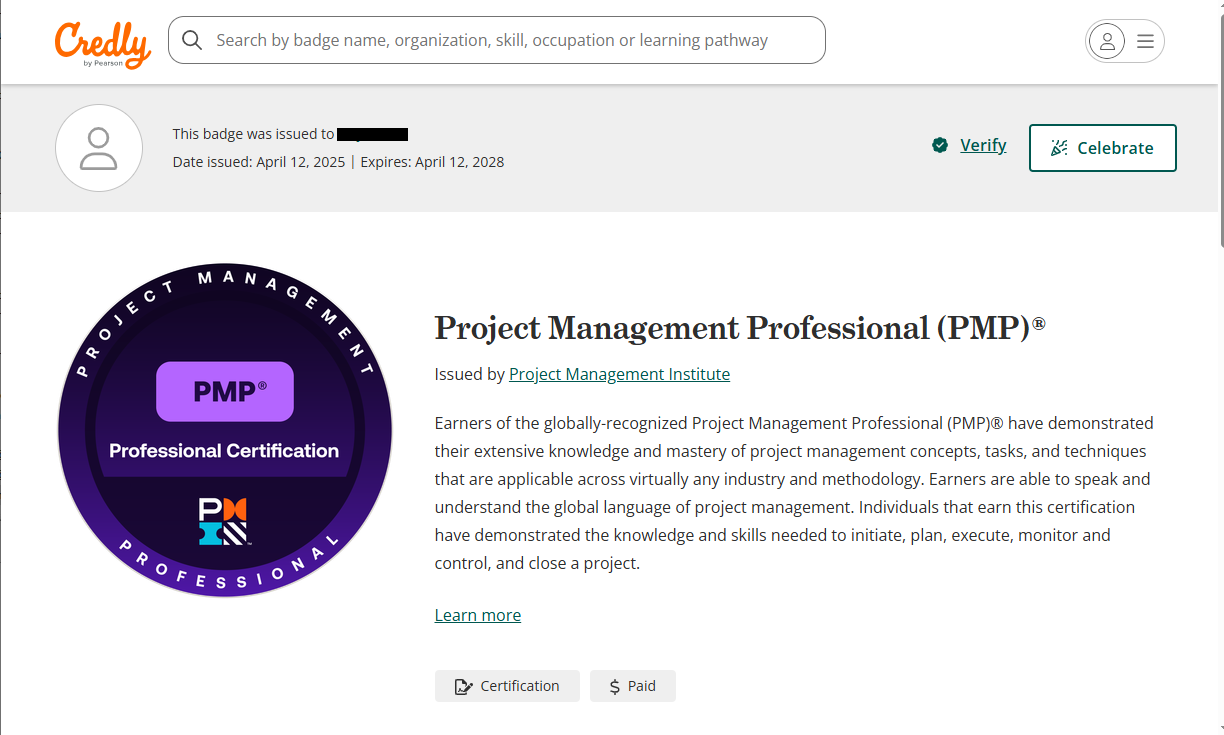Viewport: 1224px width, 735px height.
Task: Click the badge earner avatar placeholder
Action: coord(99,148)
